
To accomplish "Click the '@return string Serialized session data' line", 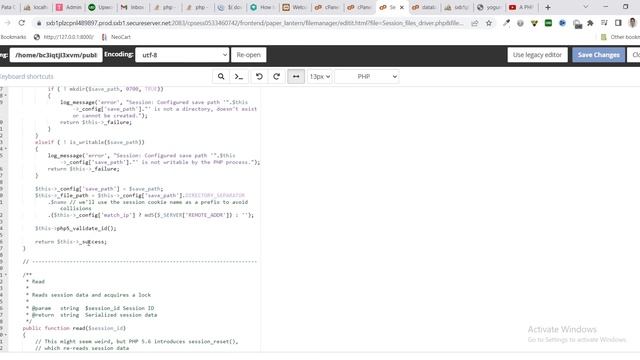I will [94, 315].
